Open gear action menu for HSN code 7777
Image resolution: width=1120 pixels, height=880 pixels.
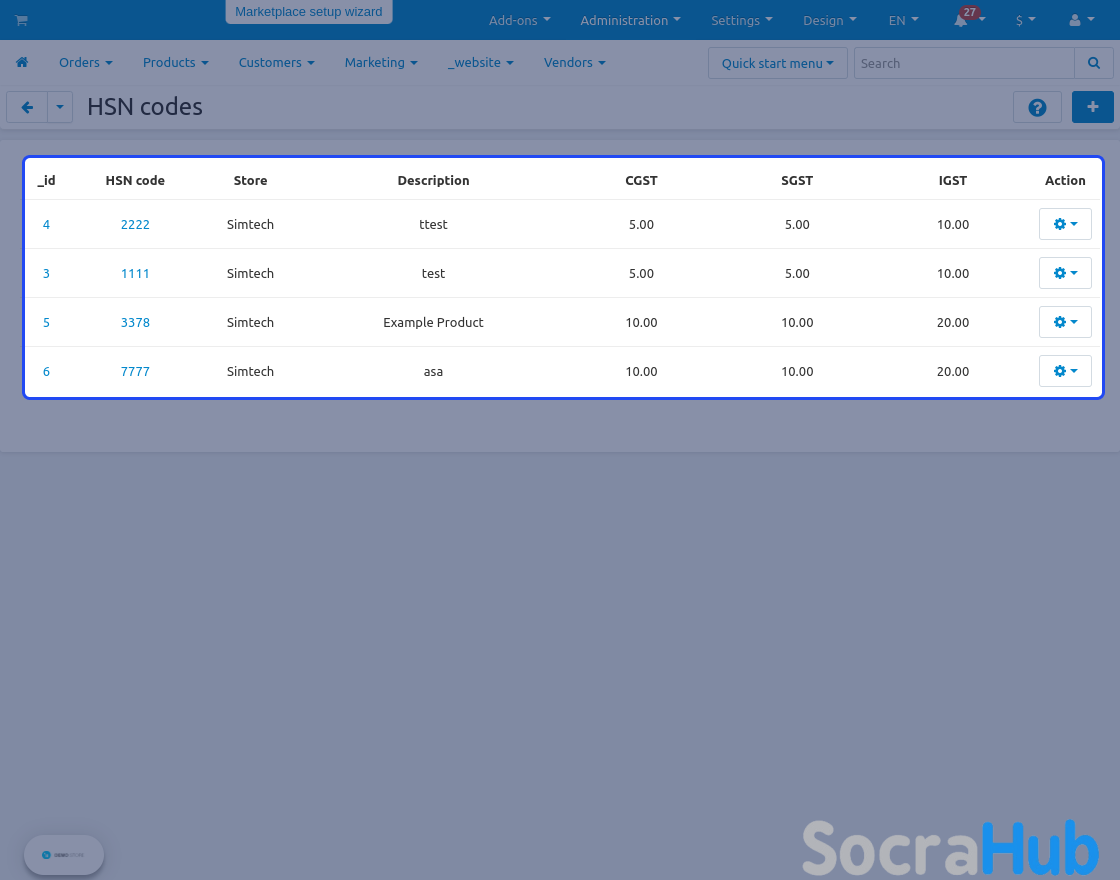1065,371
